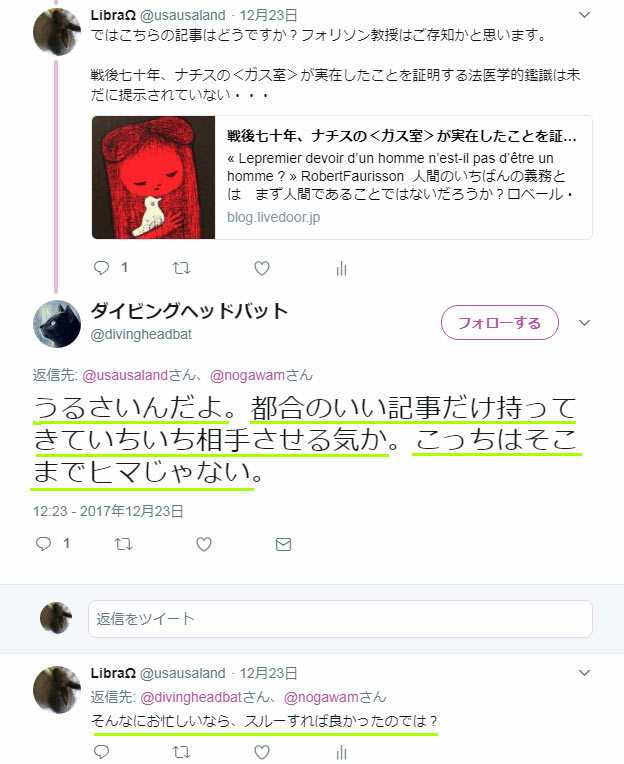Click the 返信をツイート reply field
This screenshot has width=624, height=764.
340,619
